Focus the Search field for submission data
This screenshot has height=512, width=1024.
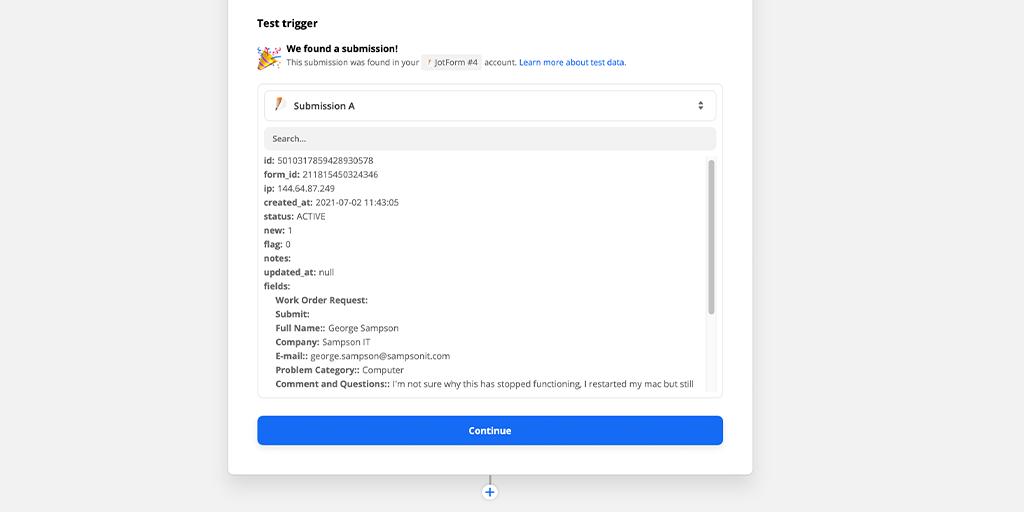click(x=489, y=138)
